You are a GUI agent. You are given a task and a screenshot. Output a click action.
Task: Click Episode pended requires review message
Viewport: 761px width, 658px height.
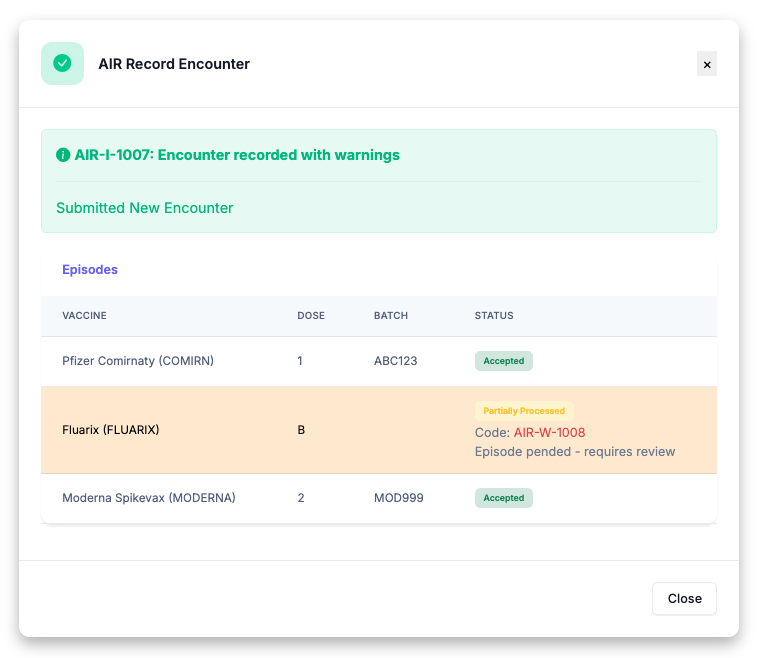(x=575, y=452)
